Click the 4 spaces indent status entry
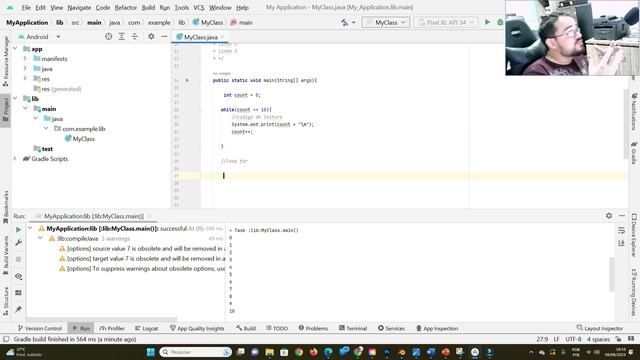Screen dimensions: 640x360 coord(598,339)
